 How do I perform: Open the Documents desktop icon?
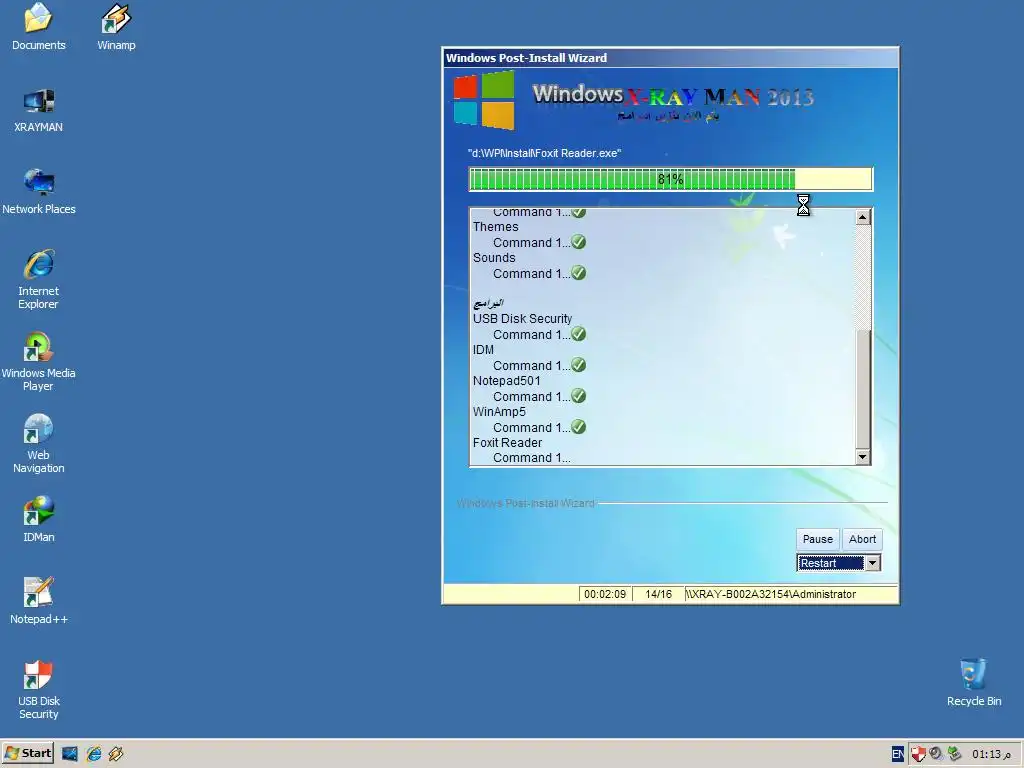[x=39, y=26]
